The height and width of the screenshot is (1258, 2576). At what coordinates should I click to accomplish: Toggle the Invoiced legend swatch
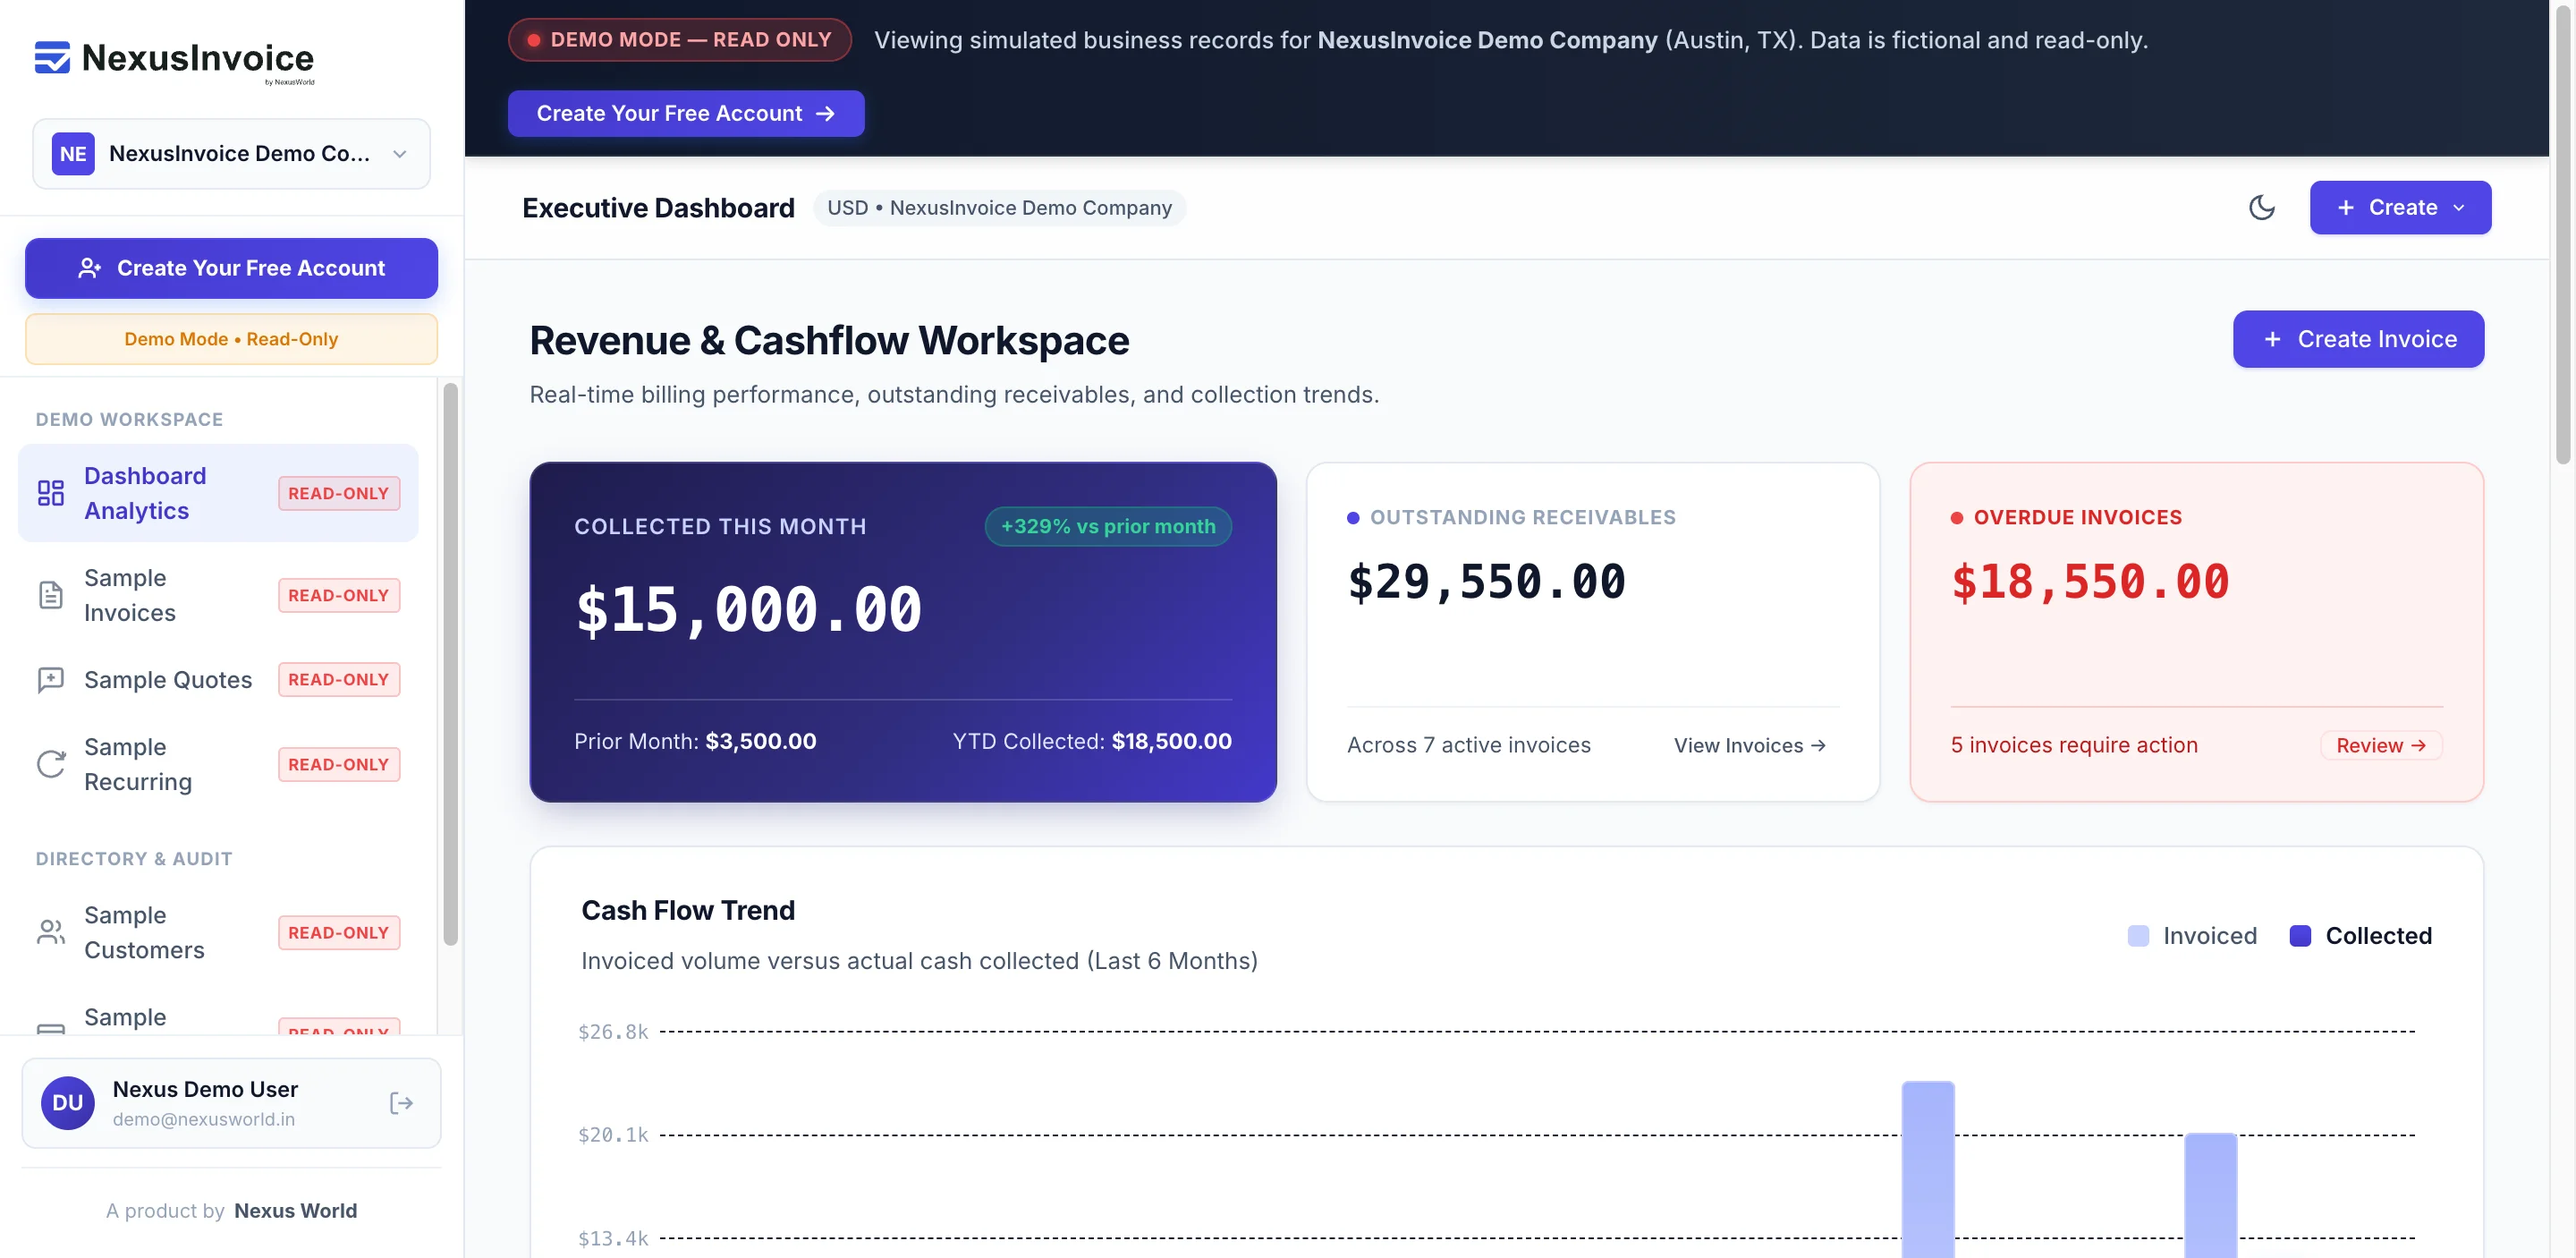(x=2138, y=936)
